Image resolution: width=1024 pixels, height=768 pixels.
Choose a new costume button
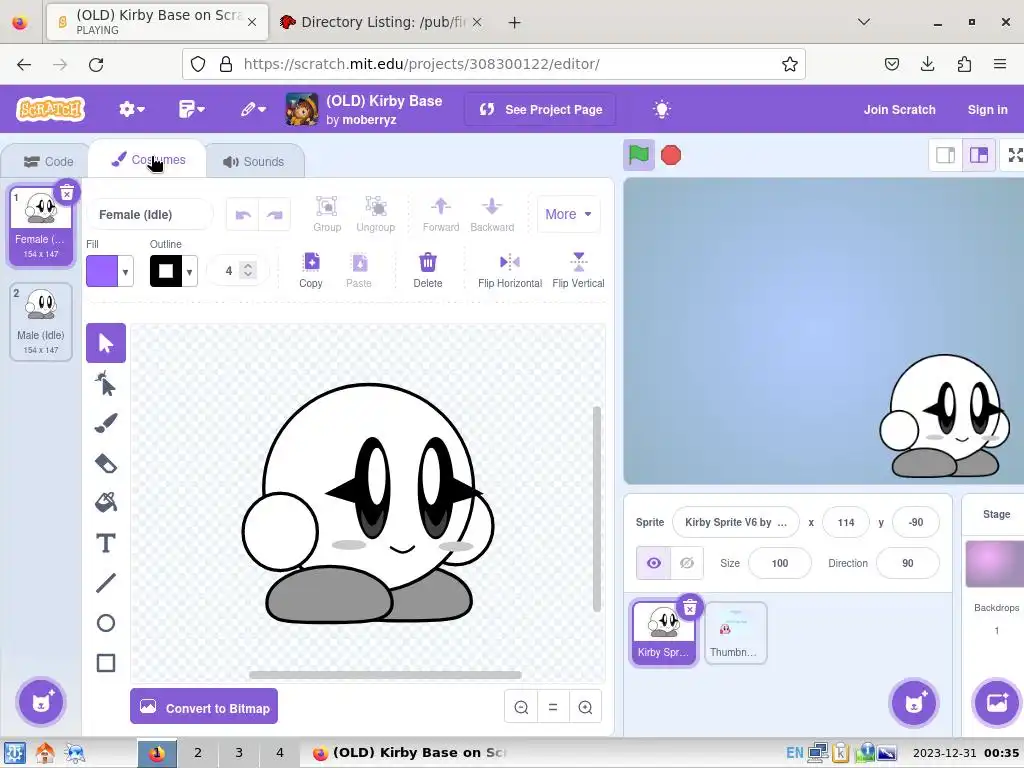pyautogui.click(x=41, y=702)
